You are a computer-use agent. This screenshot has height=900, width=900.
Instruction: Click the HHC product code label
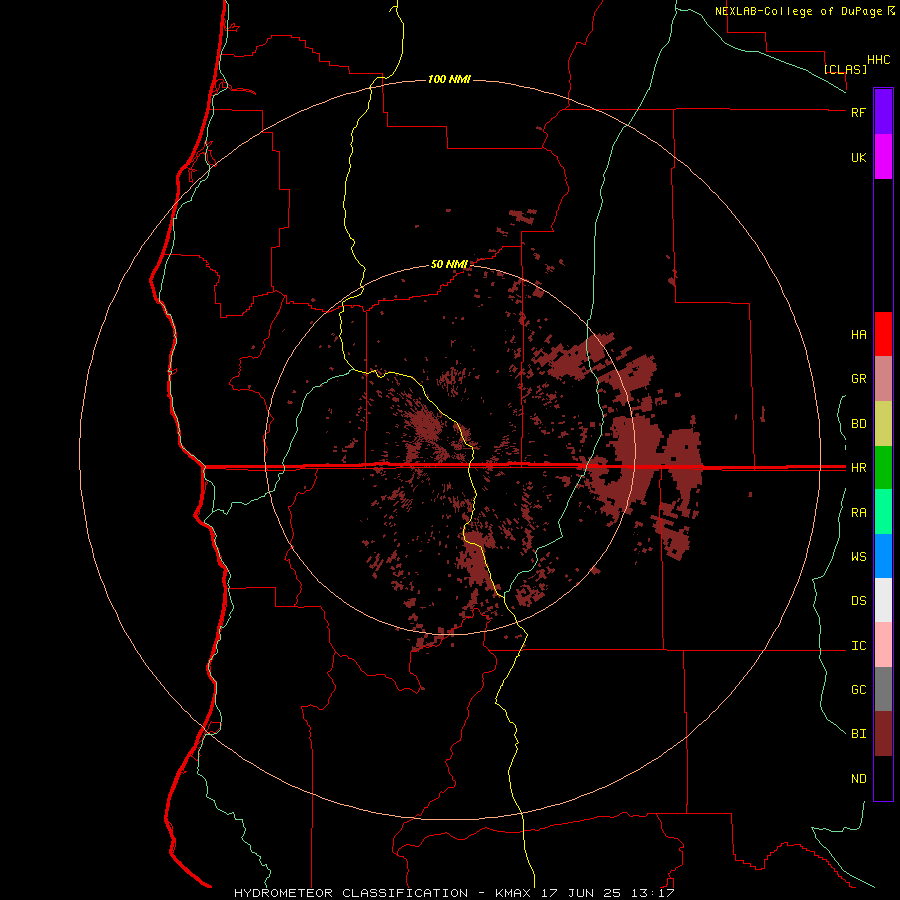pos(879,60)
